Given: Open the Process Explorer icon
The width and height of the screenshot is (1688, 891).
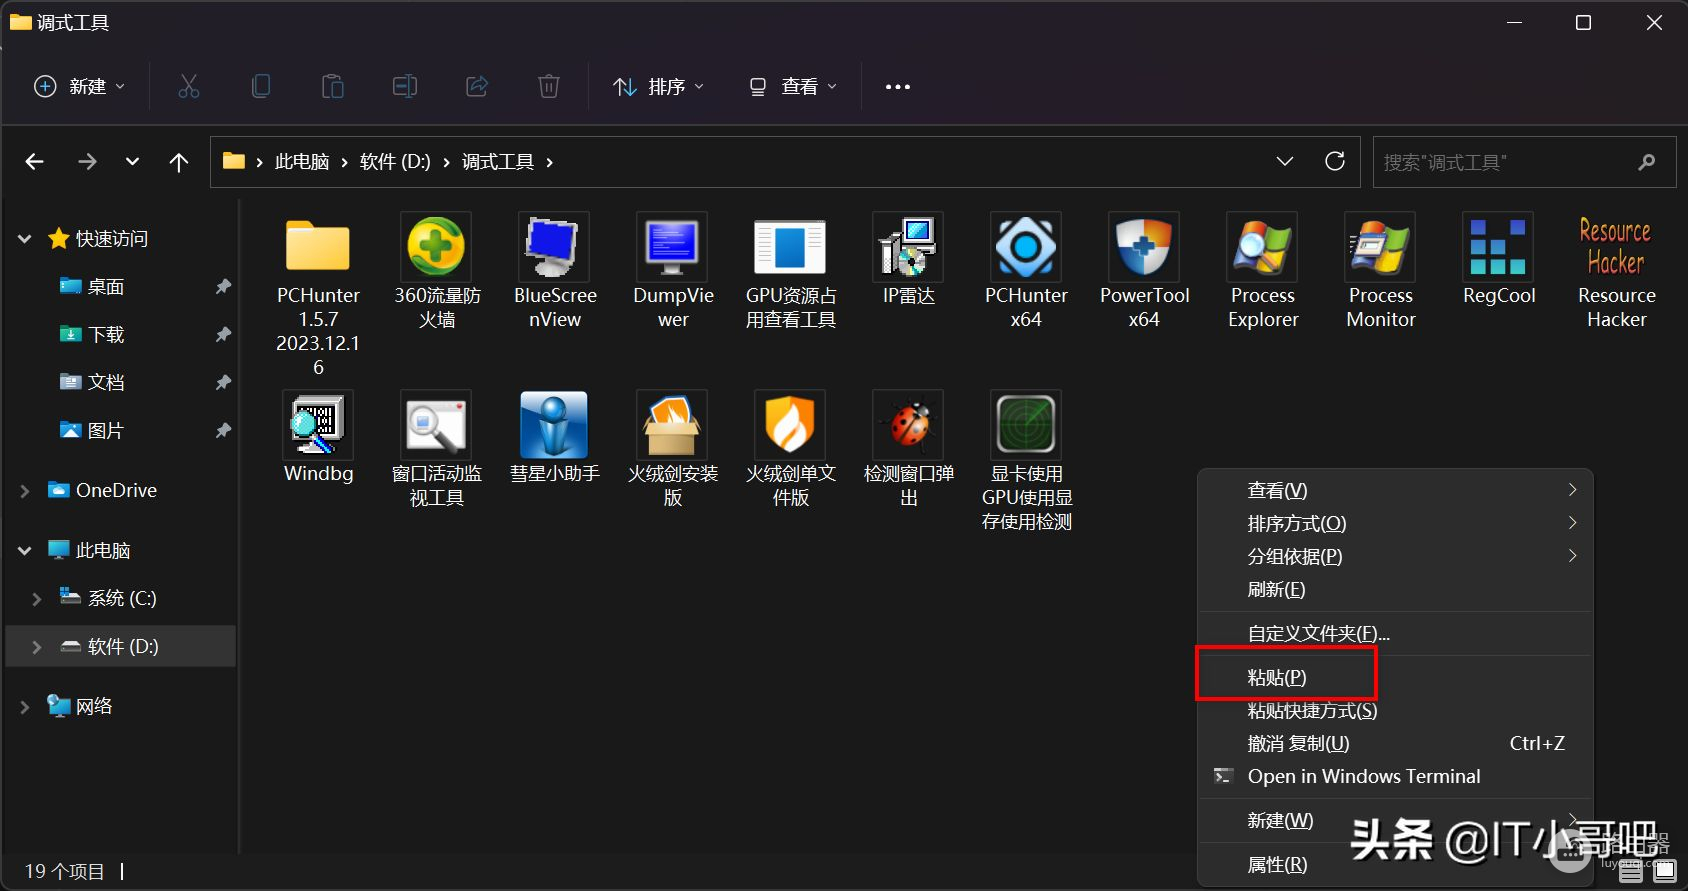Looking at the screenshot, I should (1262, 248).
